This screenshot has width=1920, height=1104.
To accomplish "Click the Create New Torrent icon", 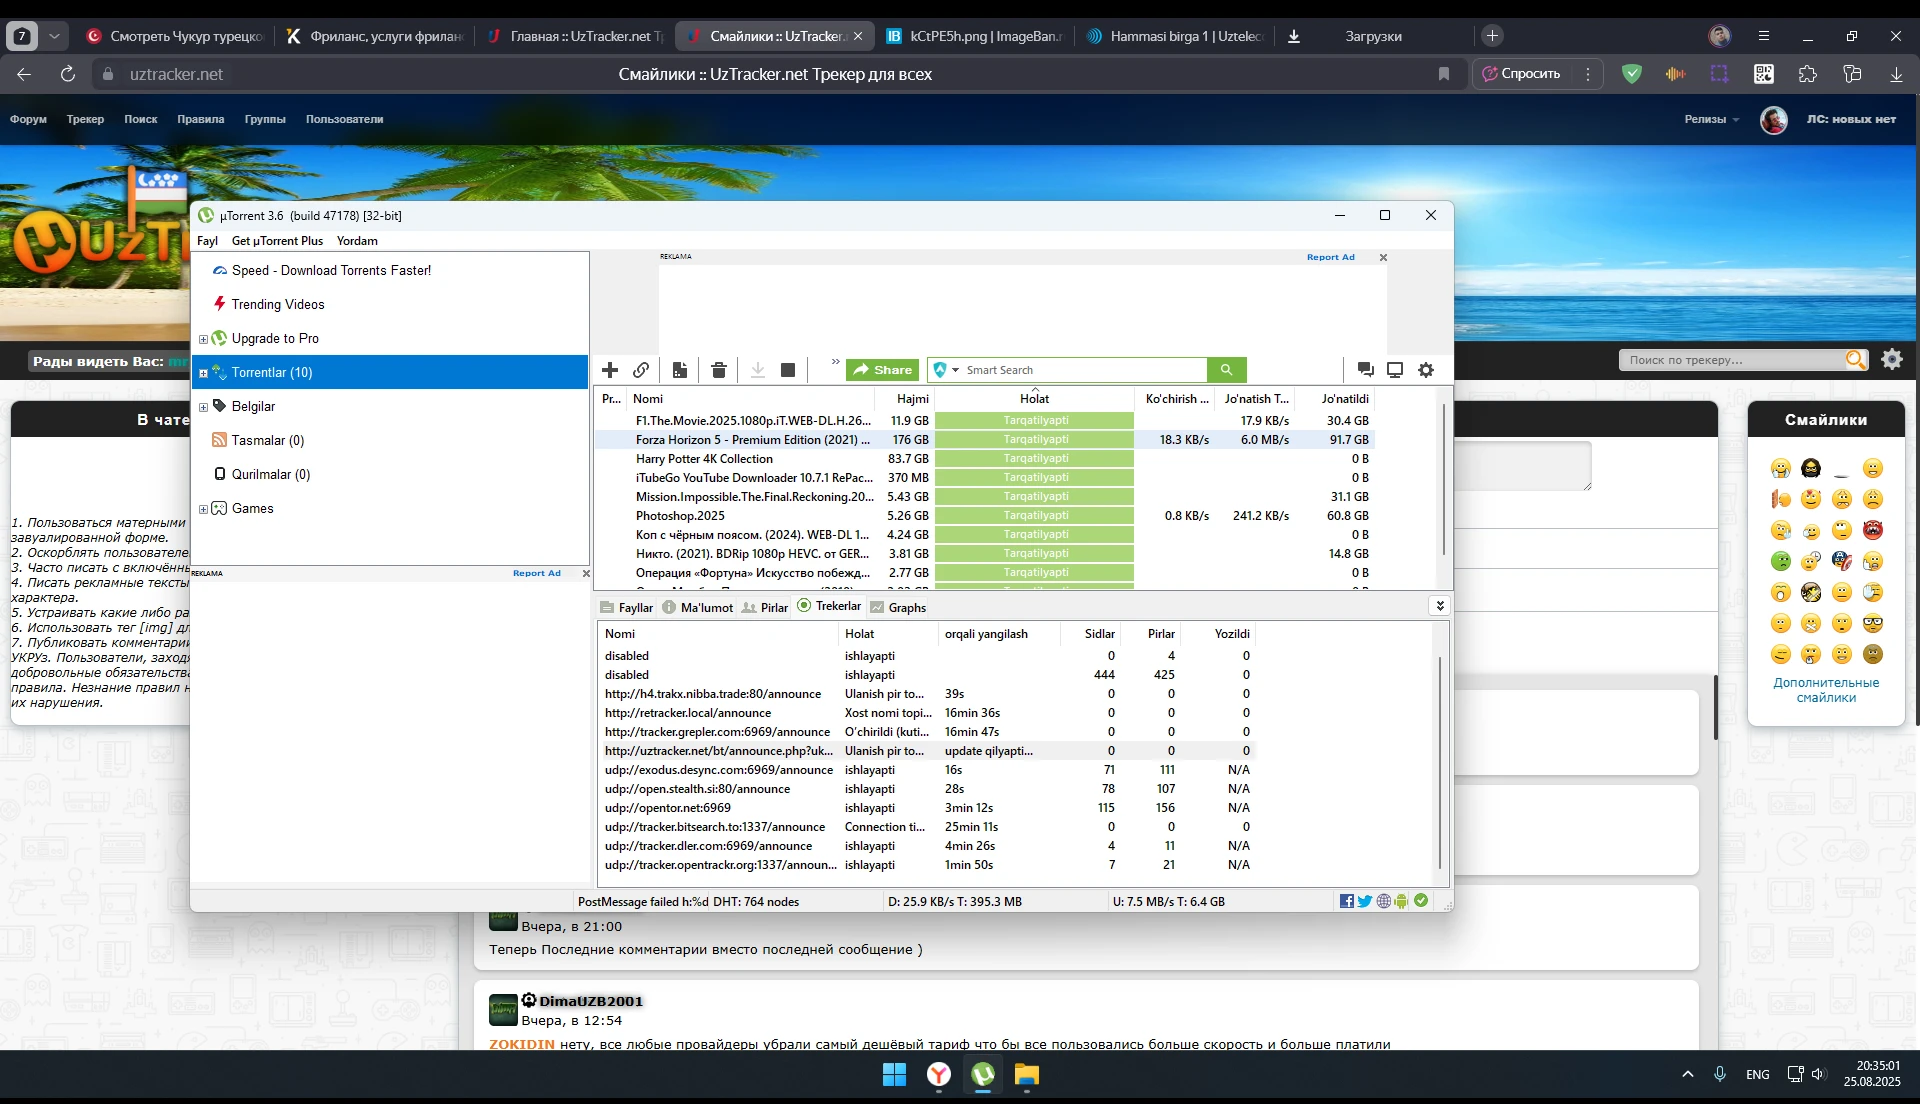I will [680, 370].
